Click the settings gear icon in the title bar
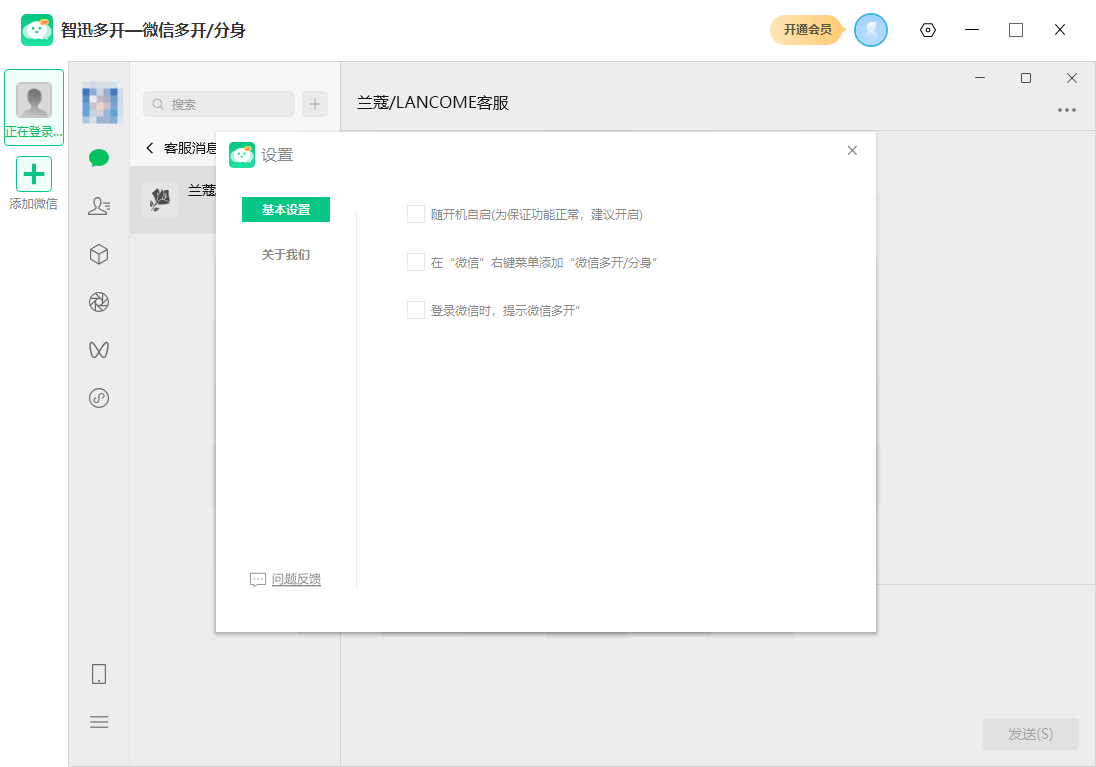Image resolution: width=1096 pixels, height=767 pixels. [927, 30]
